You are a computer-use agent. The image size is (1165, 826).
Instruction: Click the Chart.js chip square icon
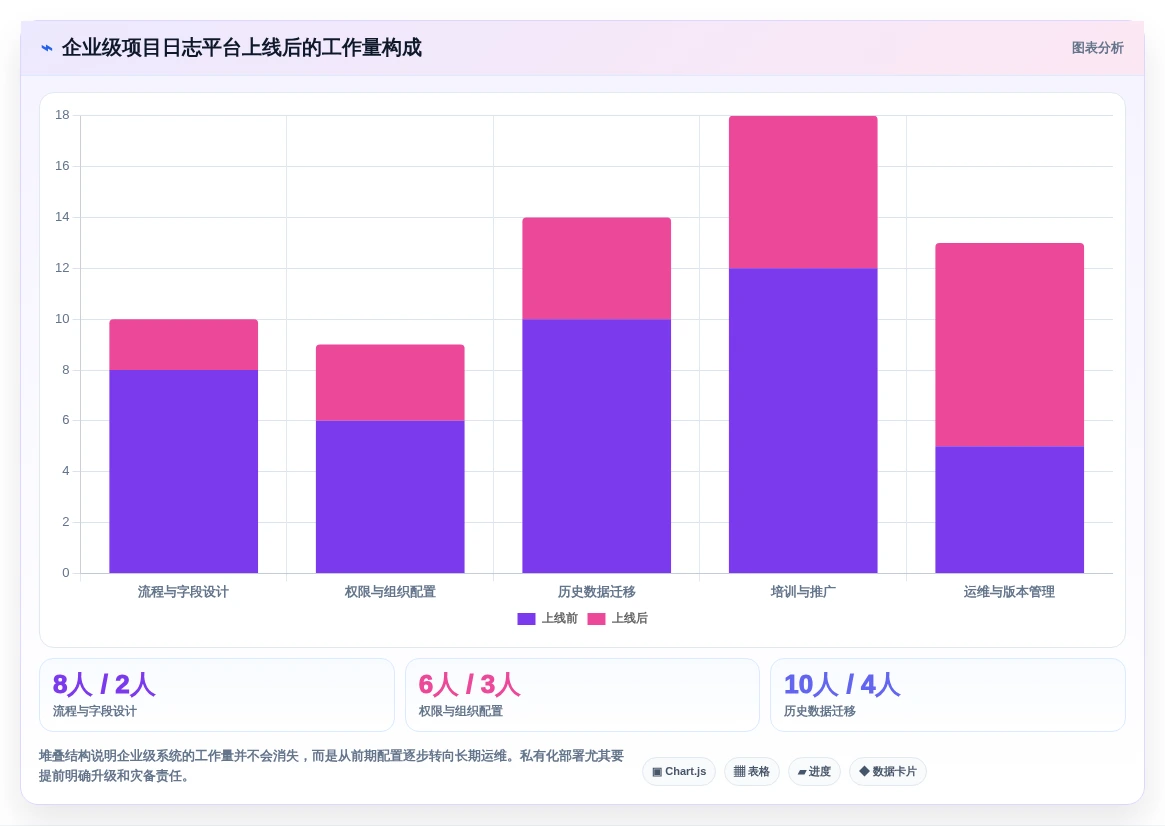(x=657, y=772)
